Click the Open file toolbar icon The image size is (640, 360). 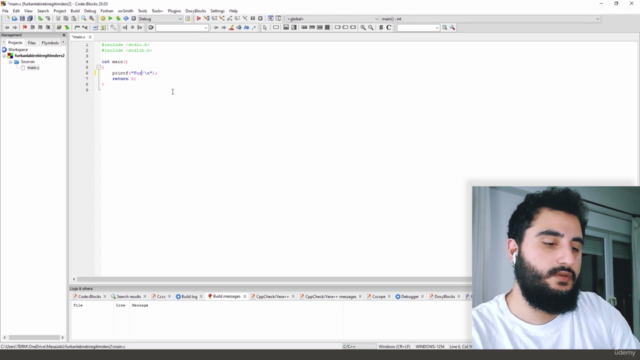pos(14,18)
